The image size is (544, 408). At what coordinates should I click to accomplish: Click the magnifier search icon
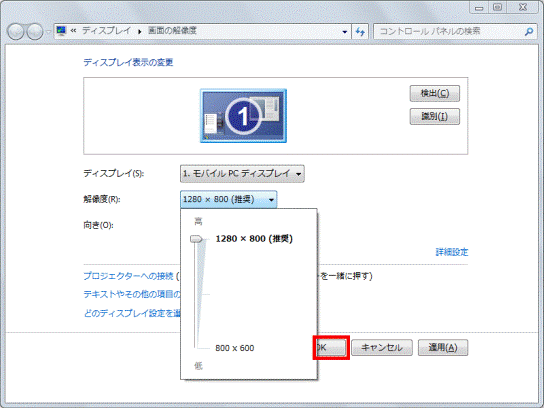529,32
